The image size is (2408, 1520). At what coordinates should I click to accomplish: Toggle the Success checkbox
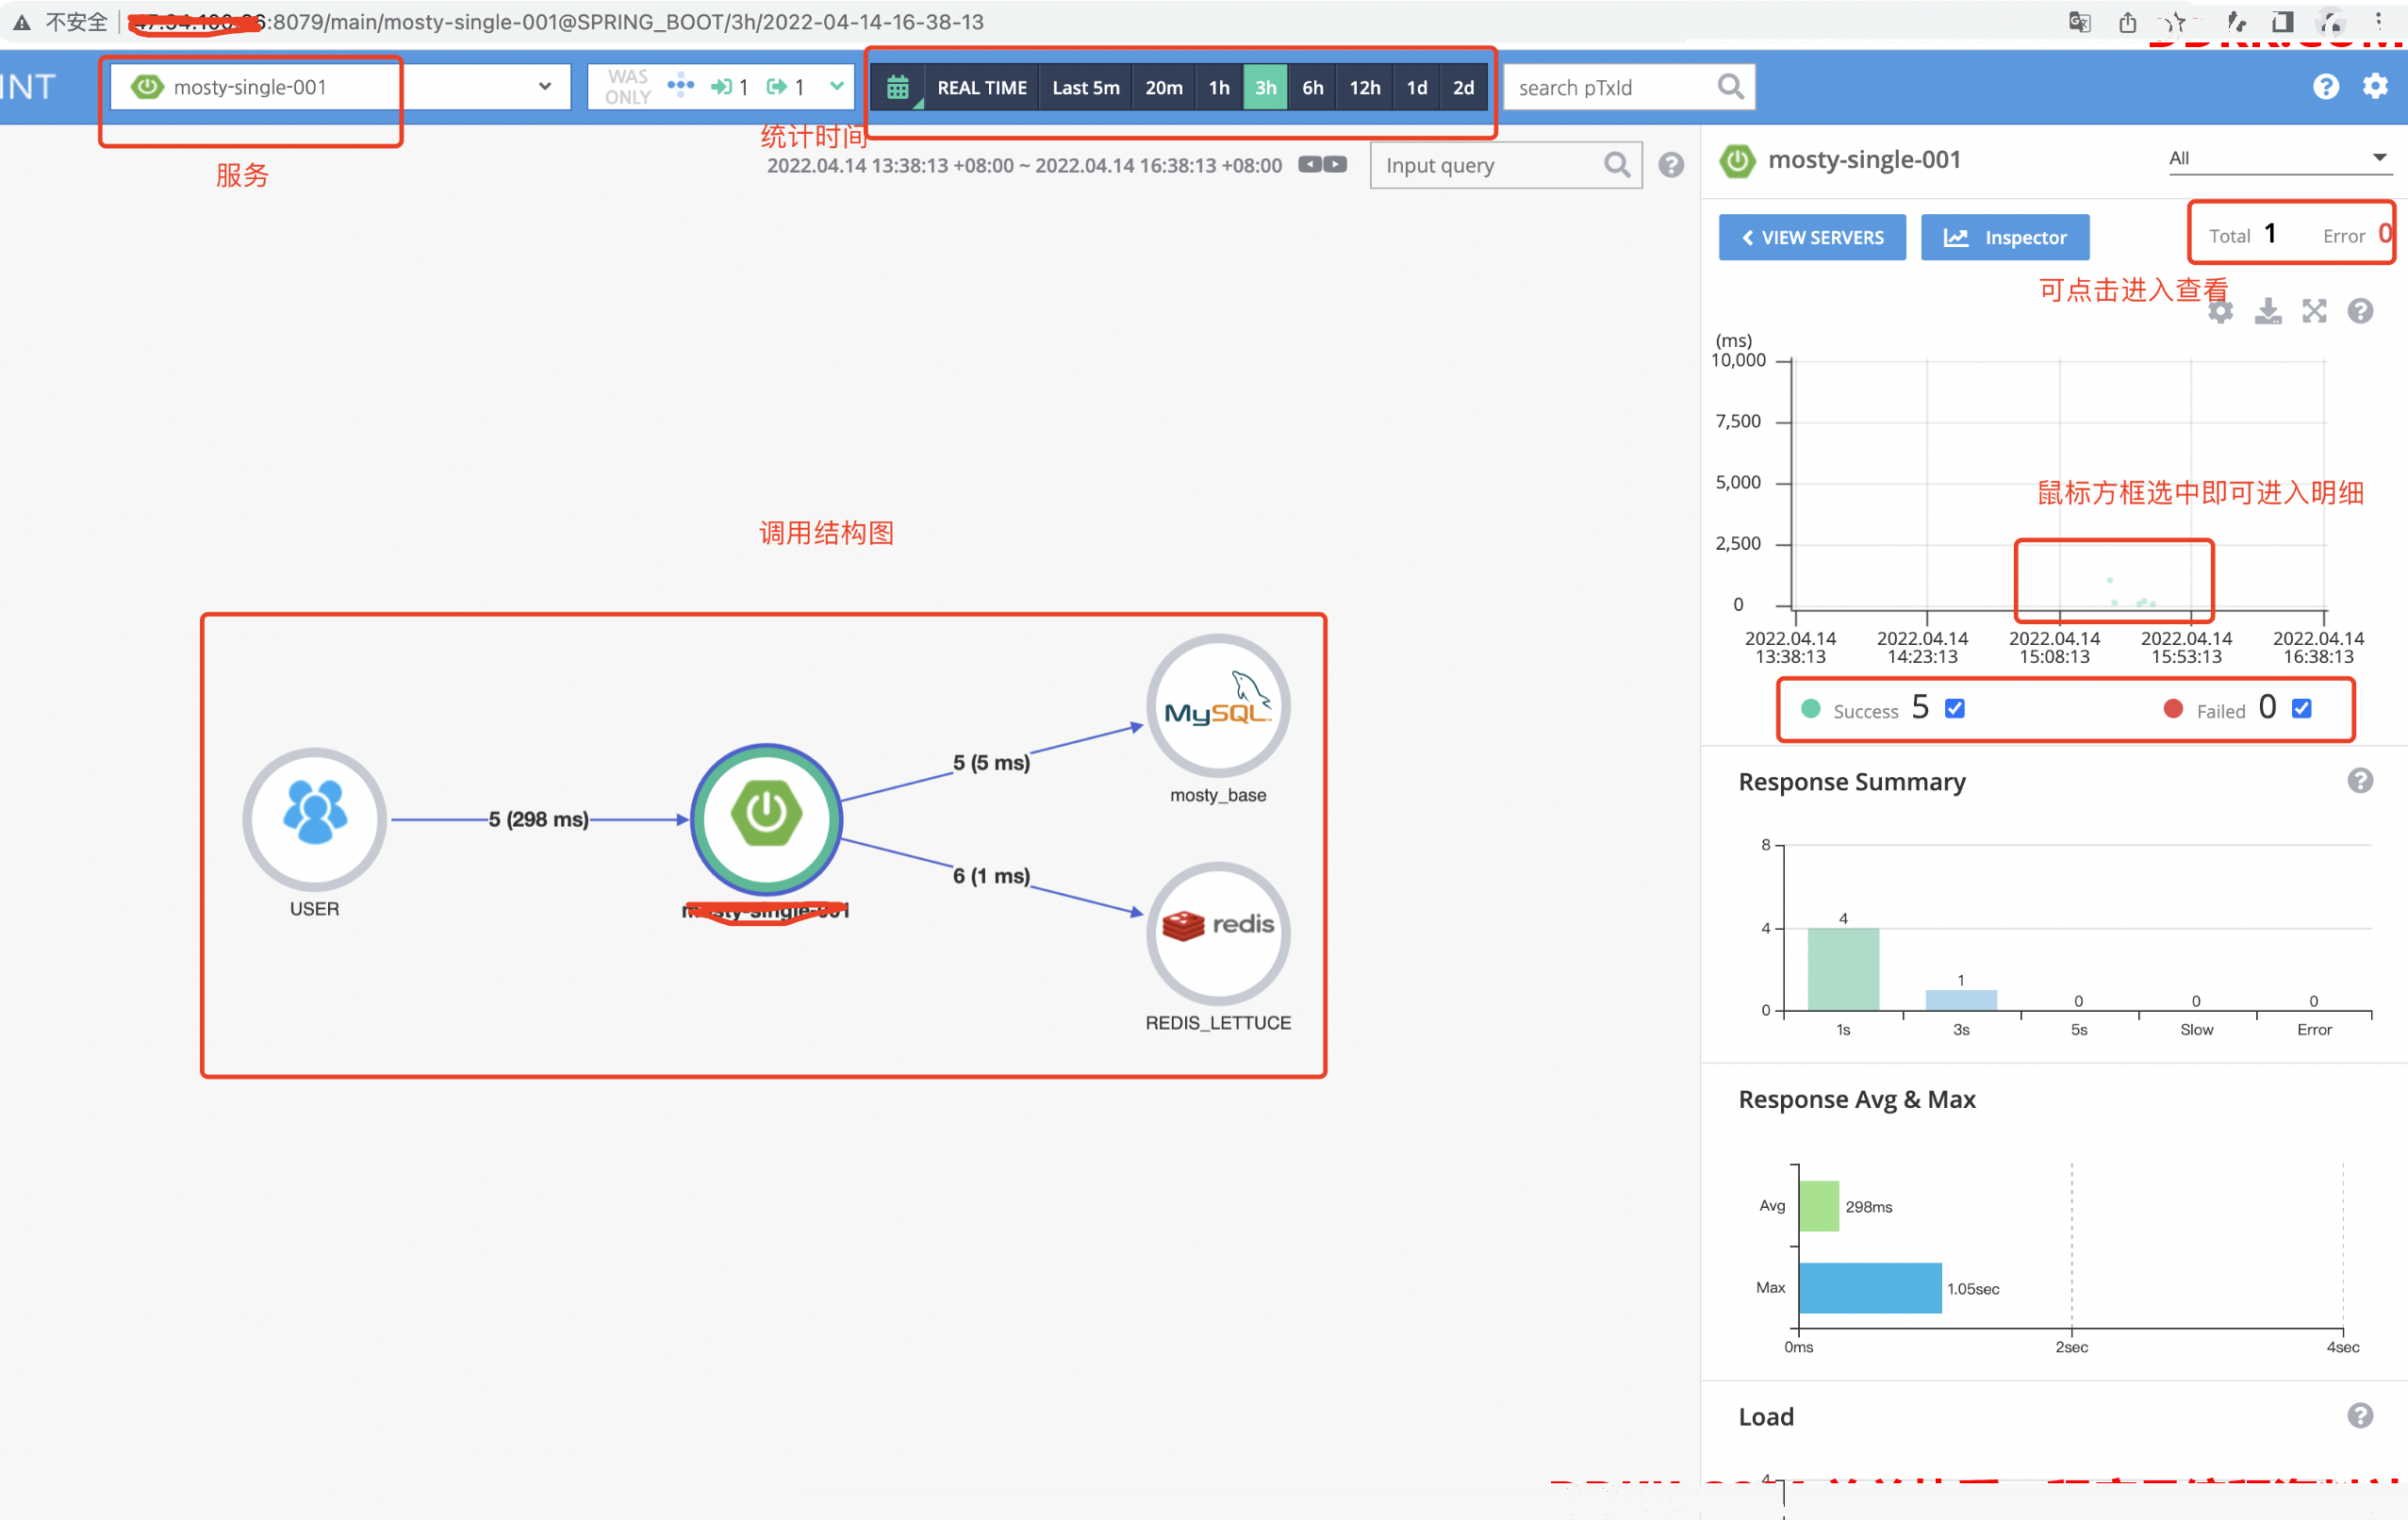1955,708
